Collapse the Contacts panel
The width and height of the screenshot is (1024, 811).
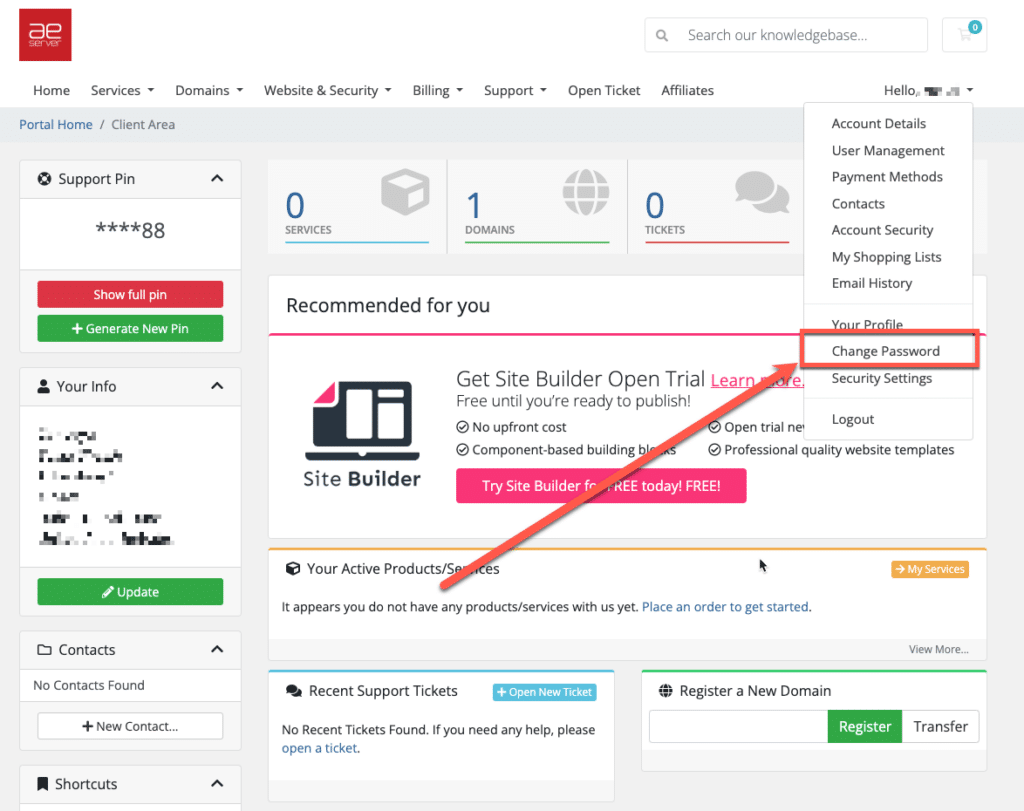[217, 650]
